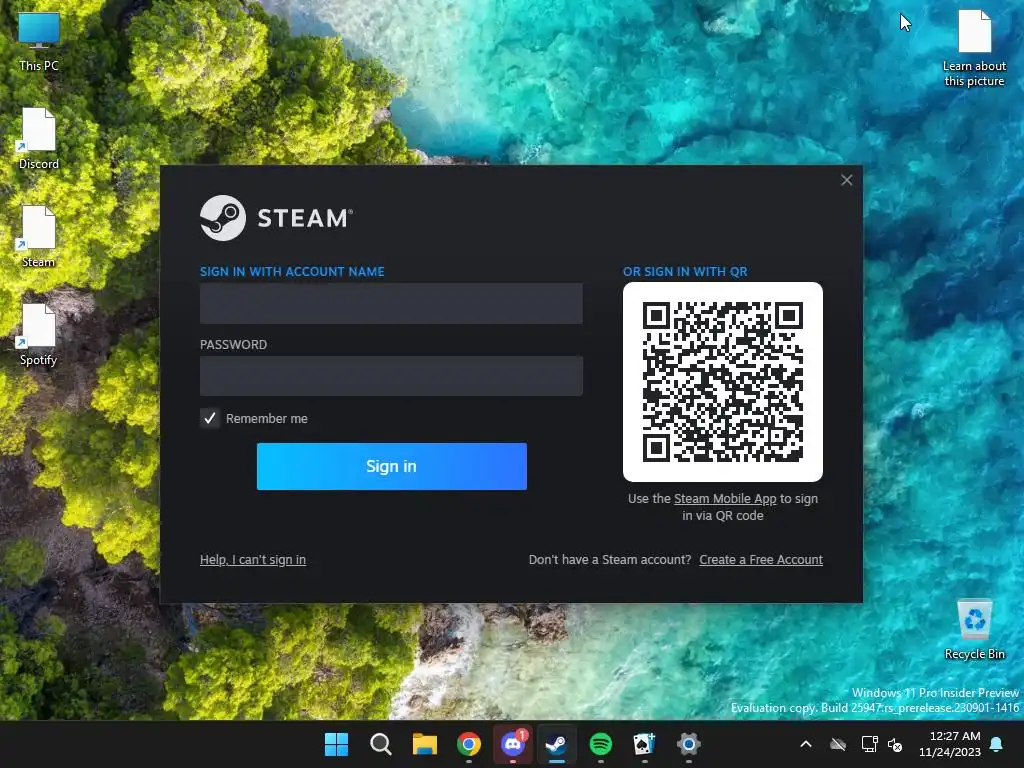This screenshot has height=768, width=1024.
Task: Open the Steam Mobile App link
Action: pos(725,498)
